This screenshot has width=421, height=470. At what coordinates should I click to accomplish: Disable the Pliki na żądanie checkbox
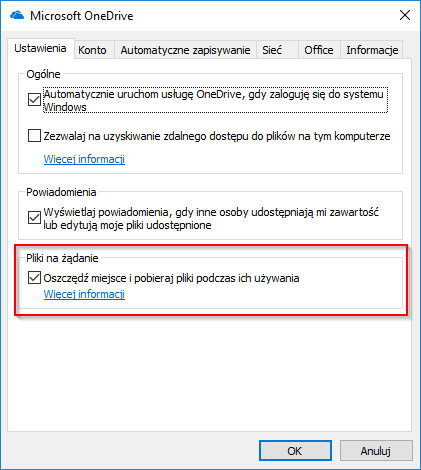[34, 278]
